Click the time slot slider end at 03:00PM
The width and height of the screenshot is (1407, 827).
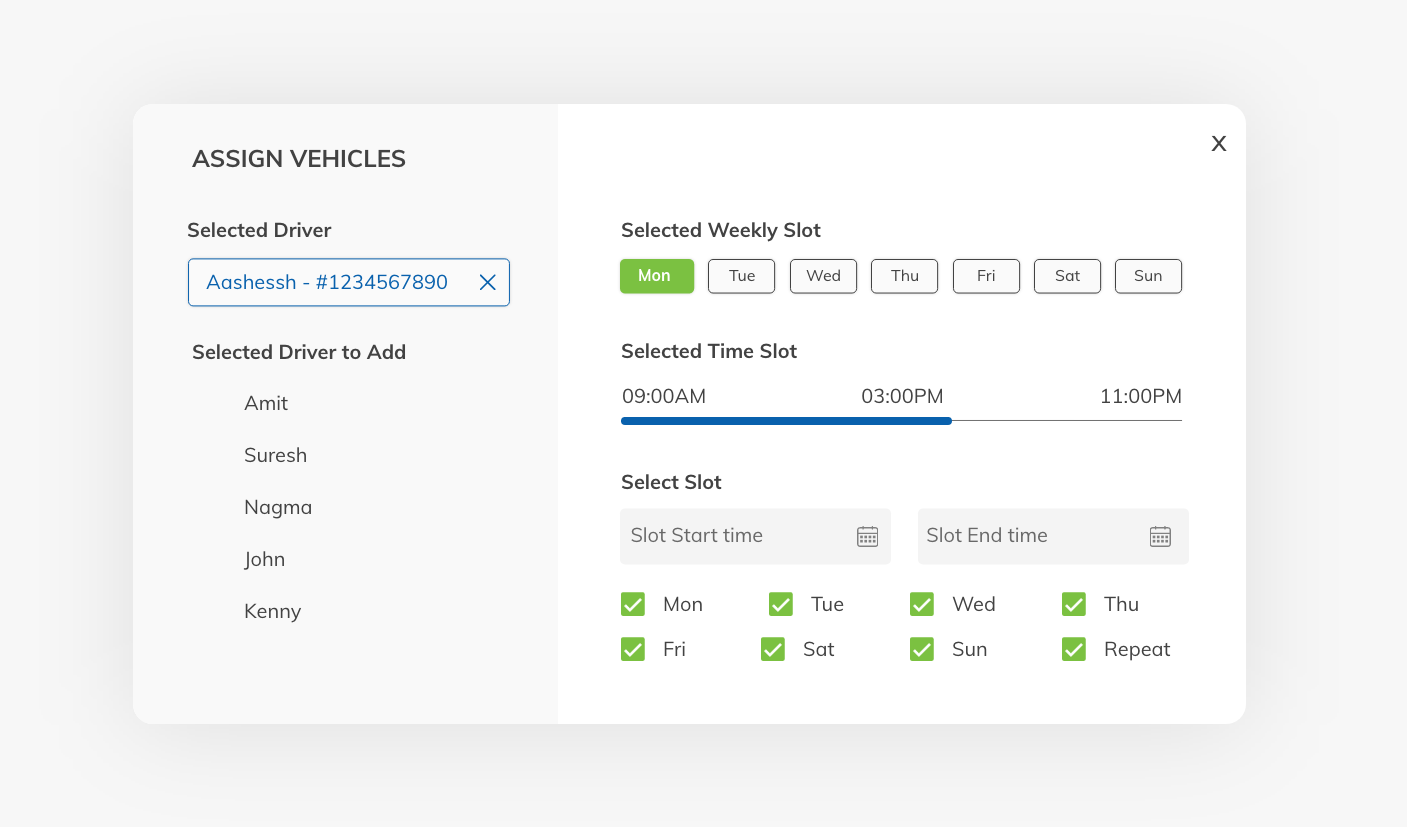[950, 421]
